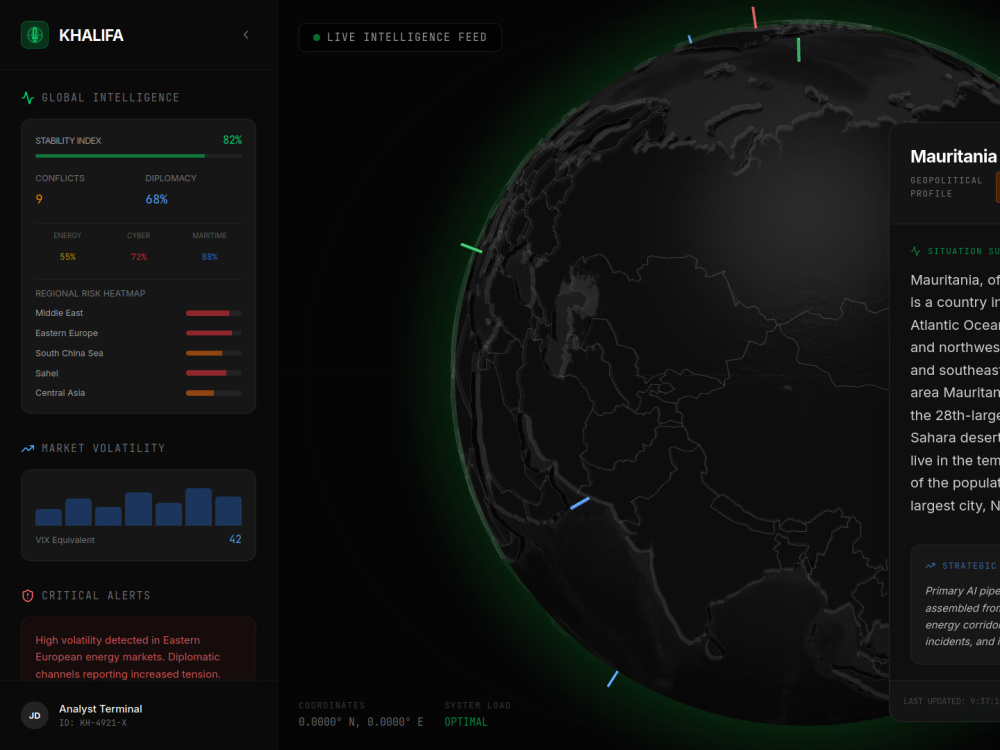This screenshot has height=750, width=1000.
Task: Click the Middle East risk bar
Action: coord(214,313)
